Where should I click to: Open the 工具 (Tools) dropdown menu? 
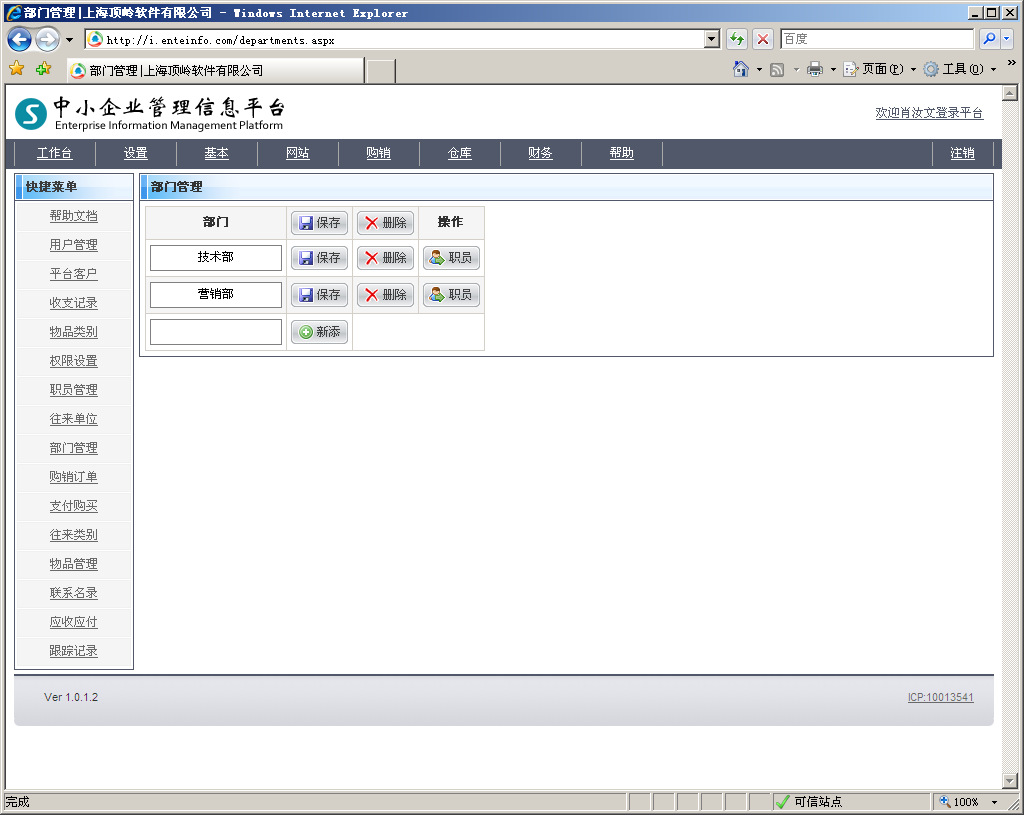click(x=960, y=70)
